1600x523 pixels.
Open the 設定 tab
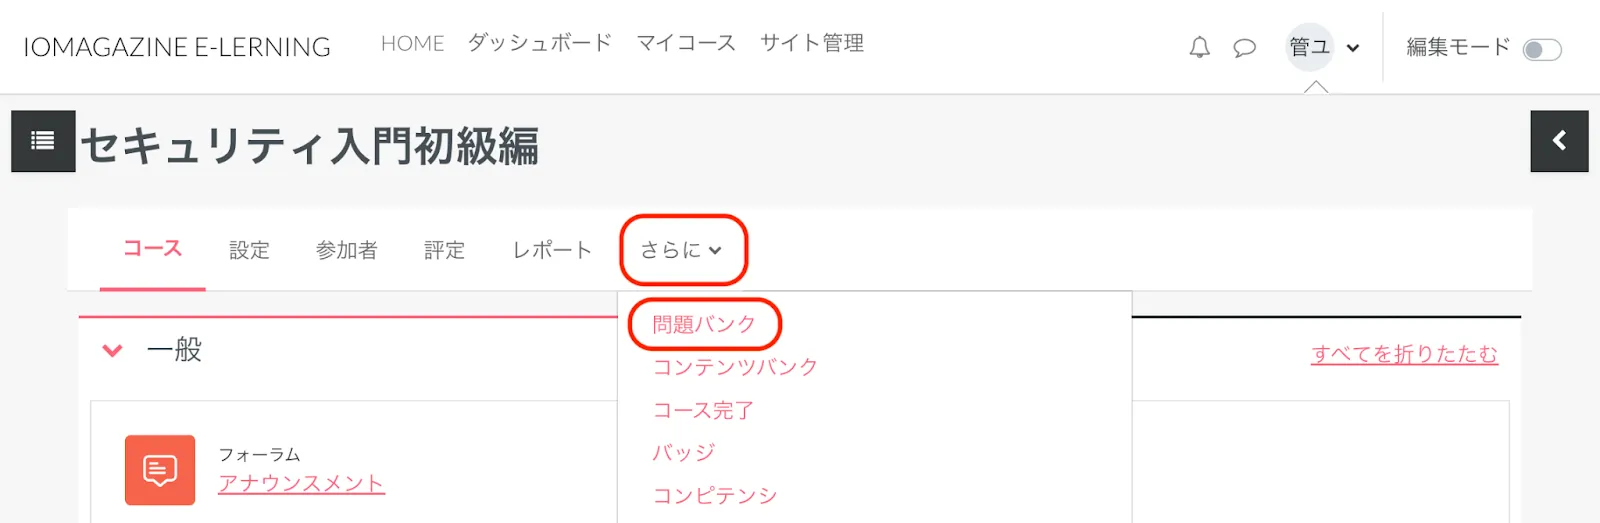pos(249,250)
